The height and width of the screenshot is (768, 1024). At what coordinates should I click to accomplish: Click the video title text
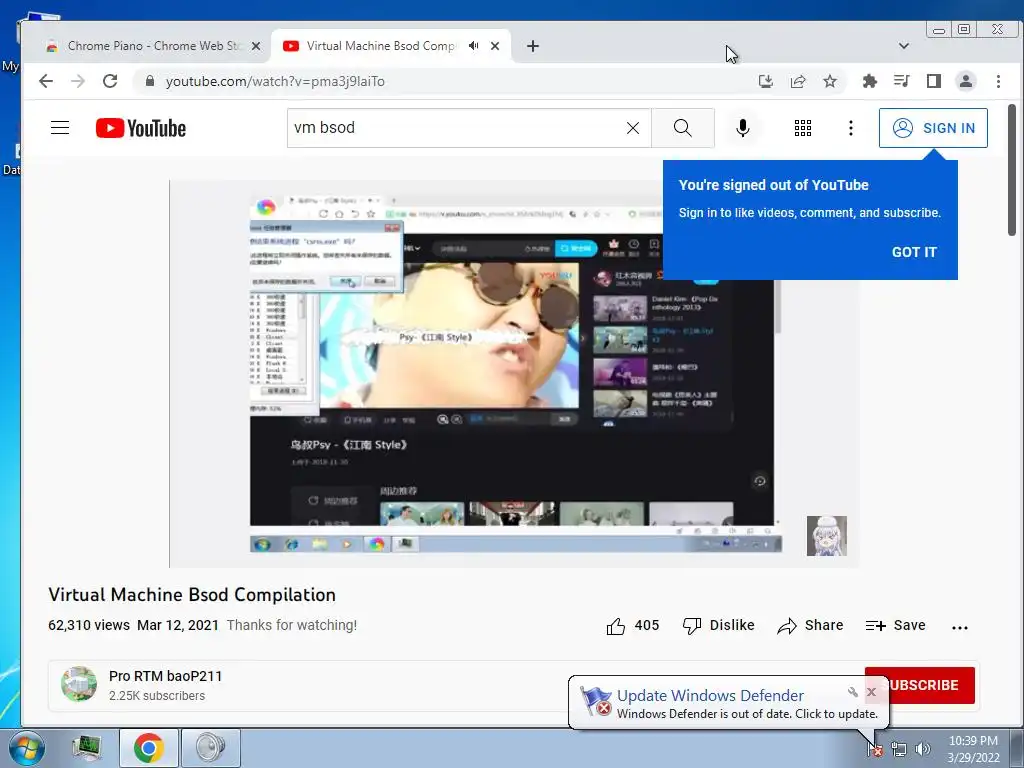[192, 594]
